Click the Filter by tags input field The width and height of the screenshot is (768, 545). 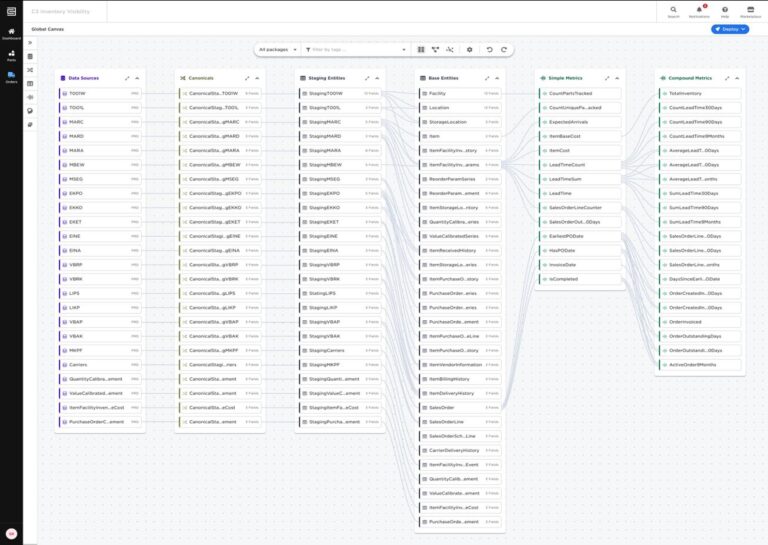tap(355, 49)
